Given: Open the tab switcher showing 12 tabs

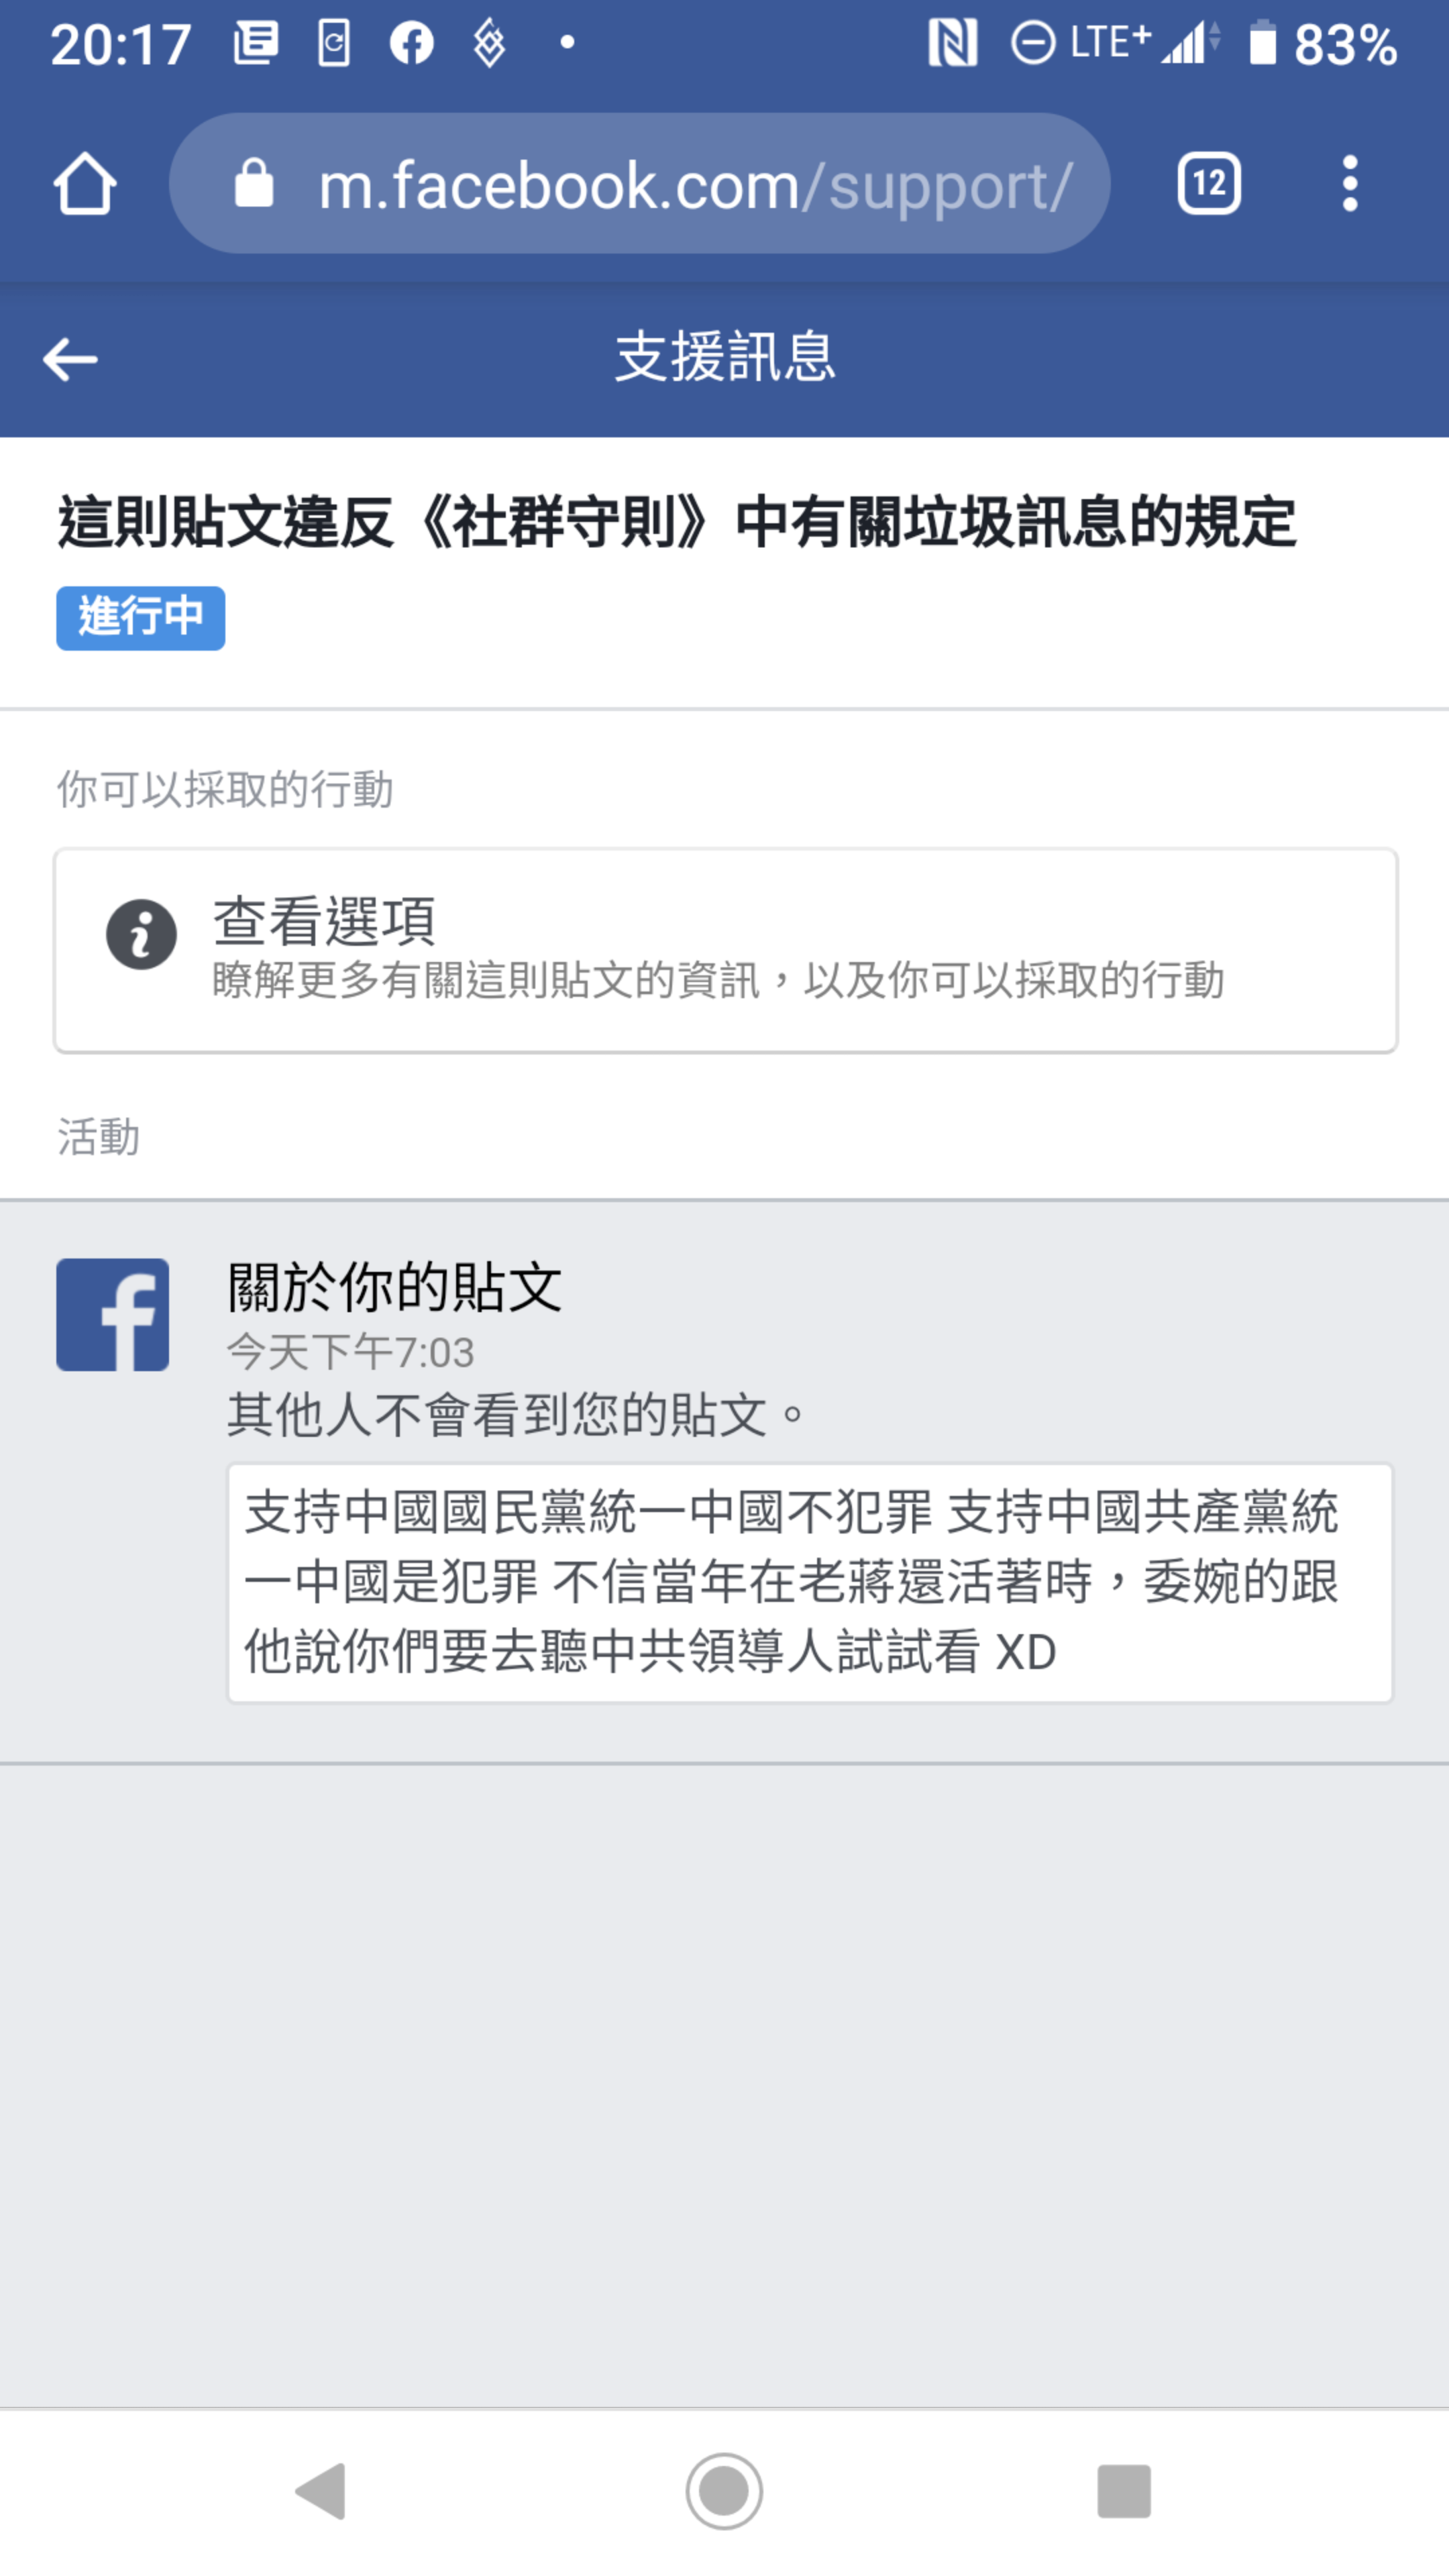Looking at the screenshot, I should tap(1209, 184).
